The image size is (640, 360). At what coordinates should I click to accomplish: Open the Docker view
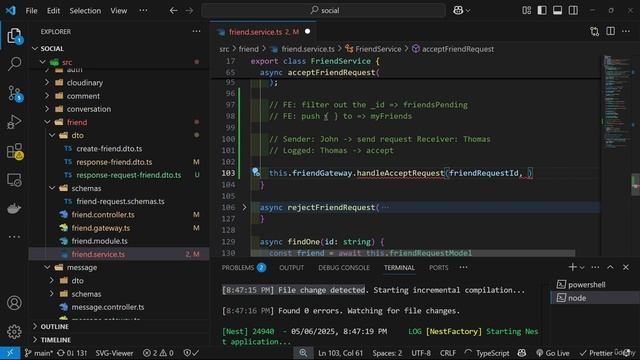[14, 209]
